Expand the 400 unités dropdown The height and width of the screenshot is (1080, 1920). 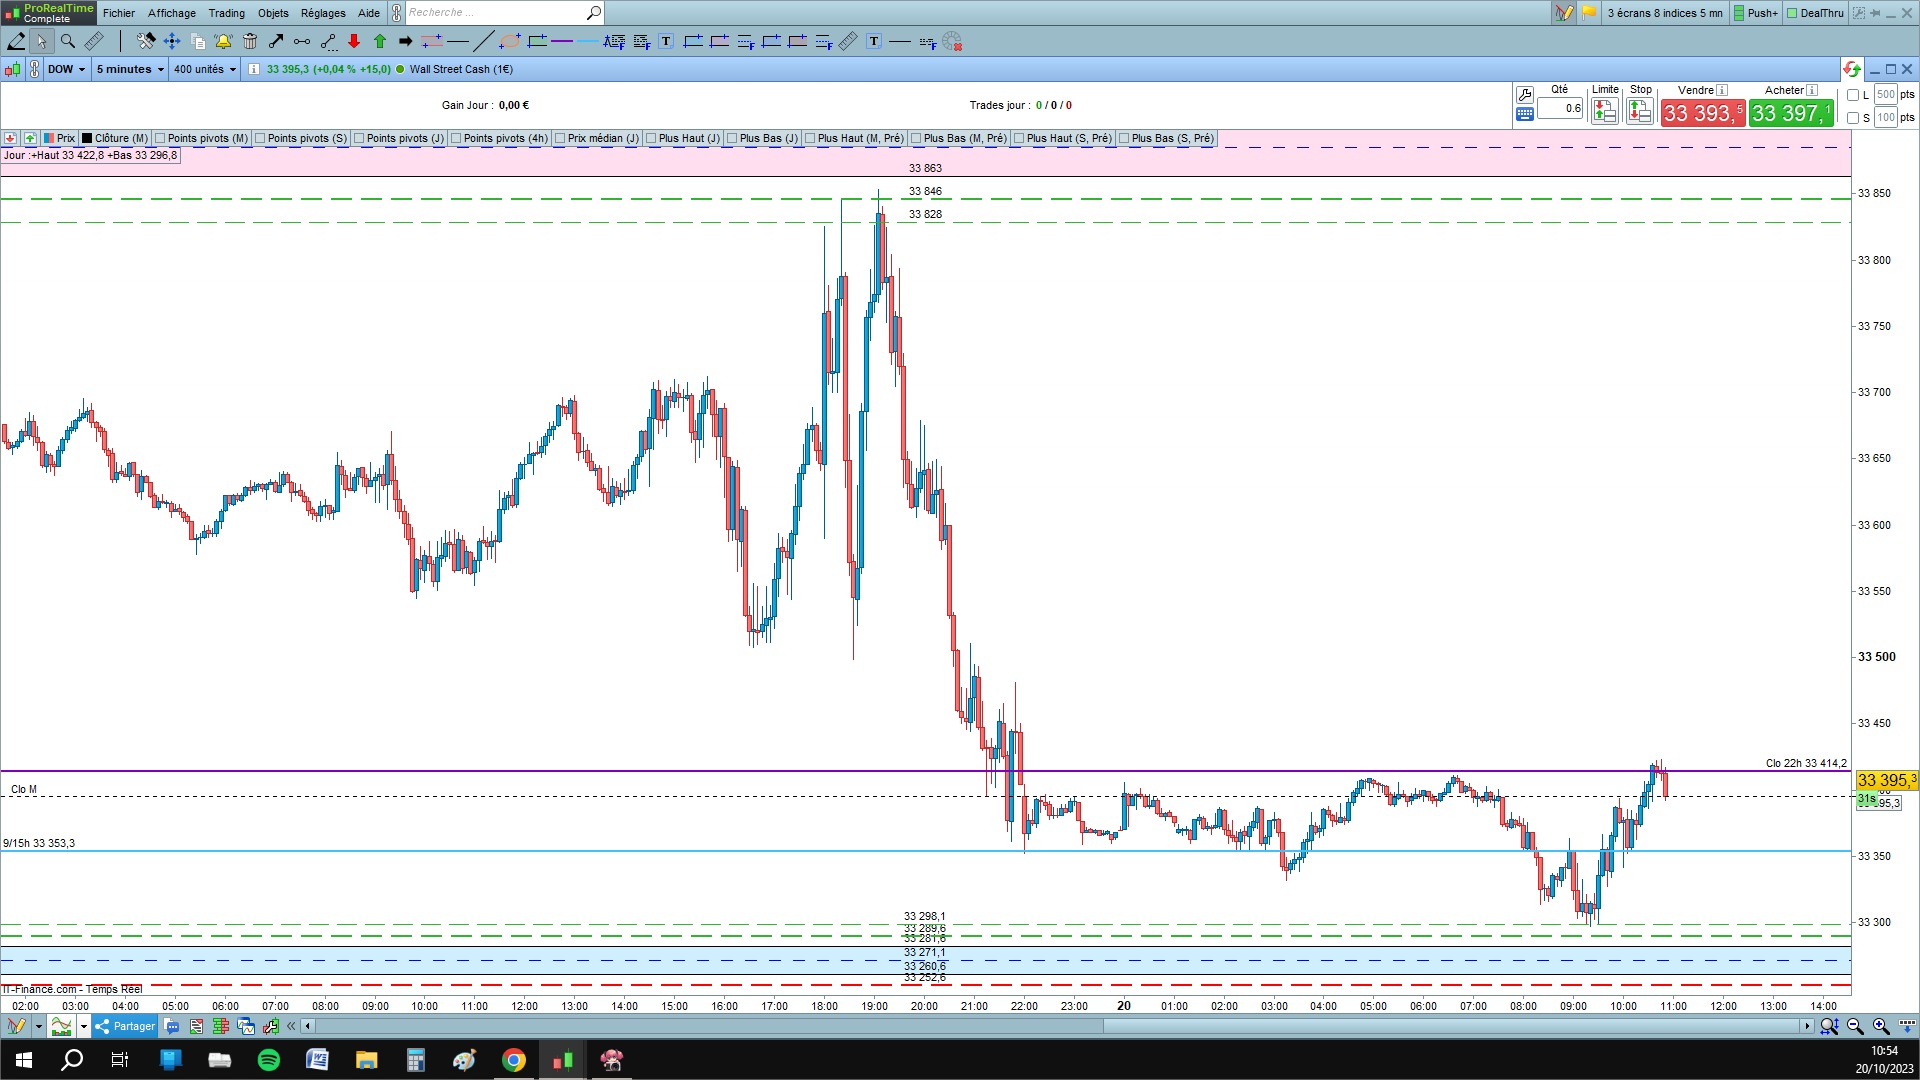tap(204, 69)
